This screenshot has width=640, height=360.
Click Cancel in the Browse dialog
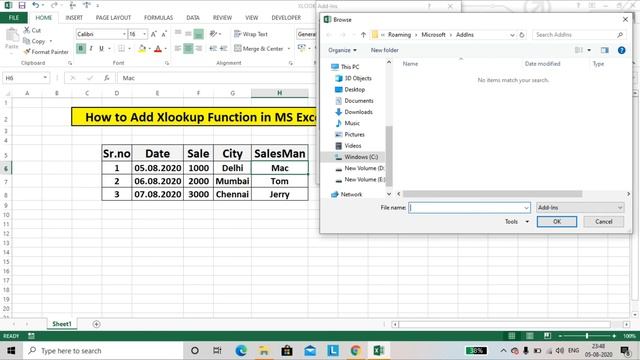click(x=604, y=222)
